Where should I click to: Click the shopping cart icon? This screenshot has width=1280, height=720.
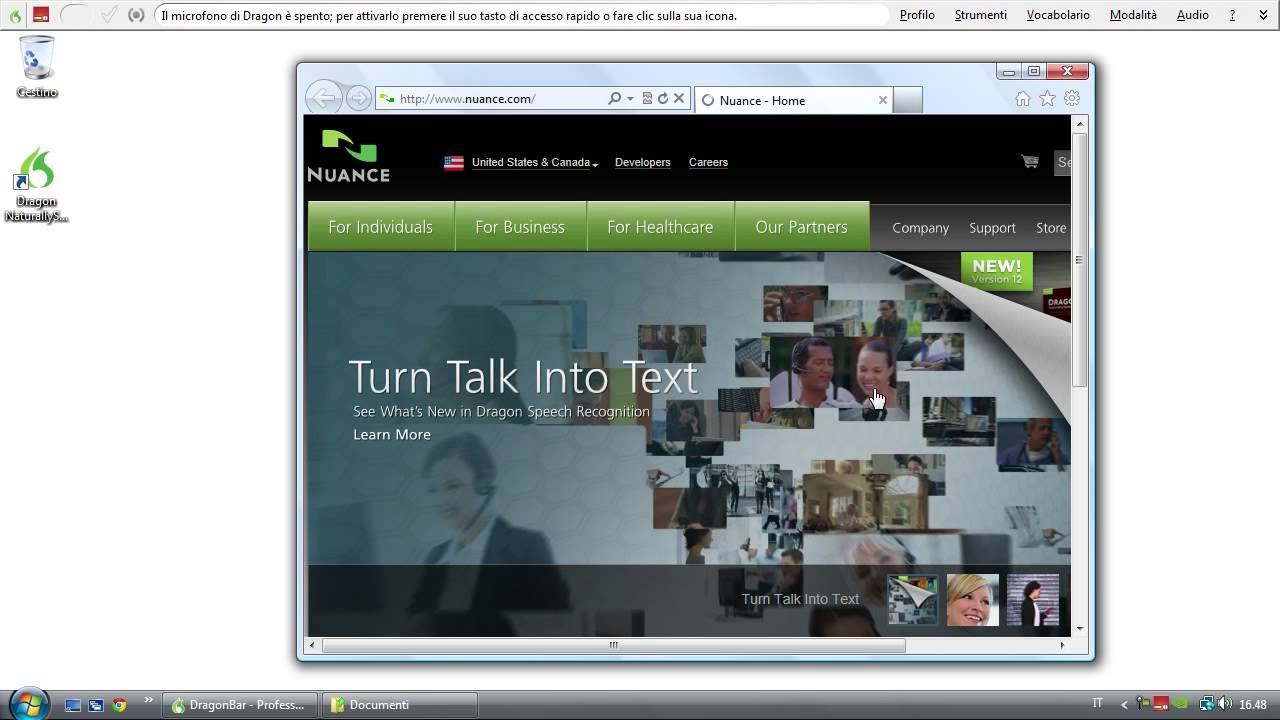click(x=1029, y=161)
